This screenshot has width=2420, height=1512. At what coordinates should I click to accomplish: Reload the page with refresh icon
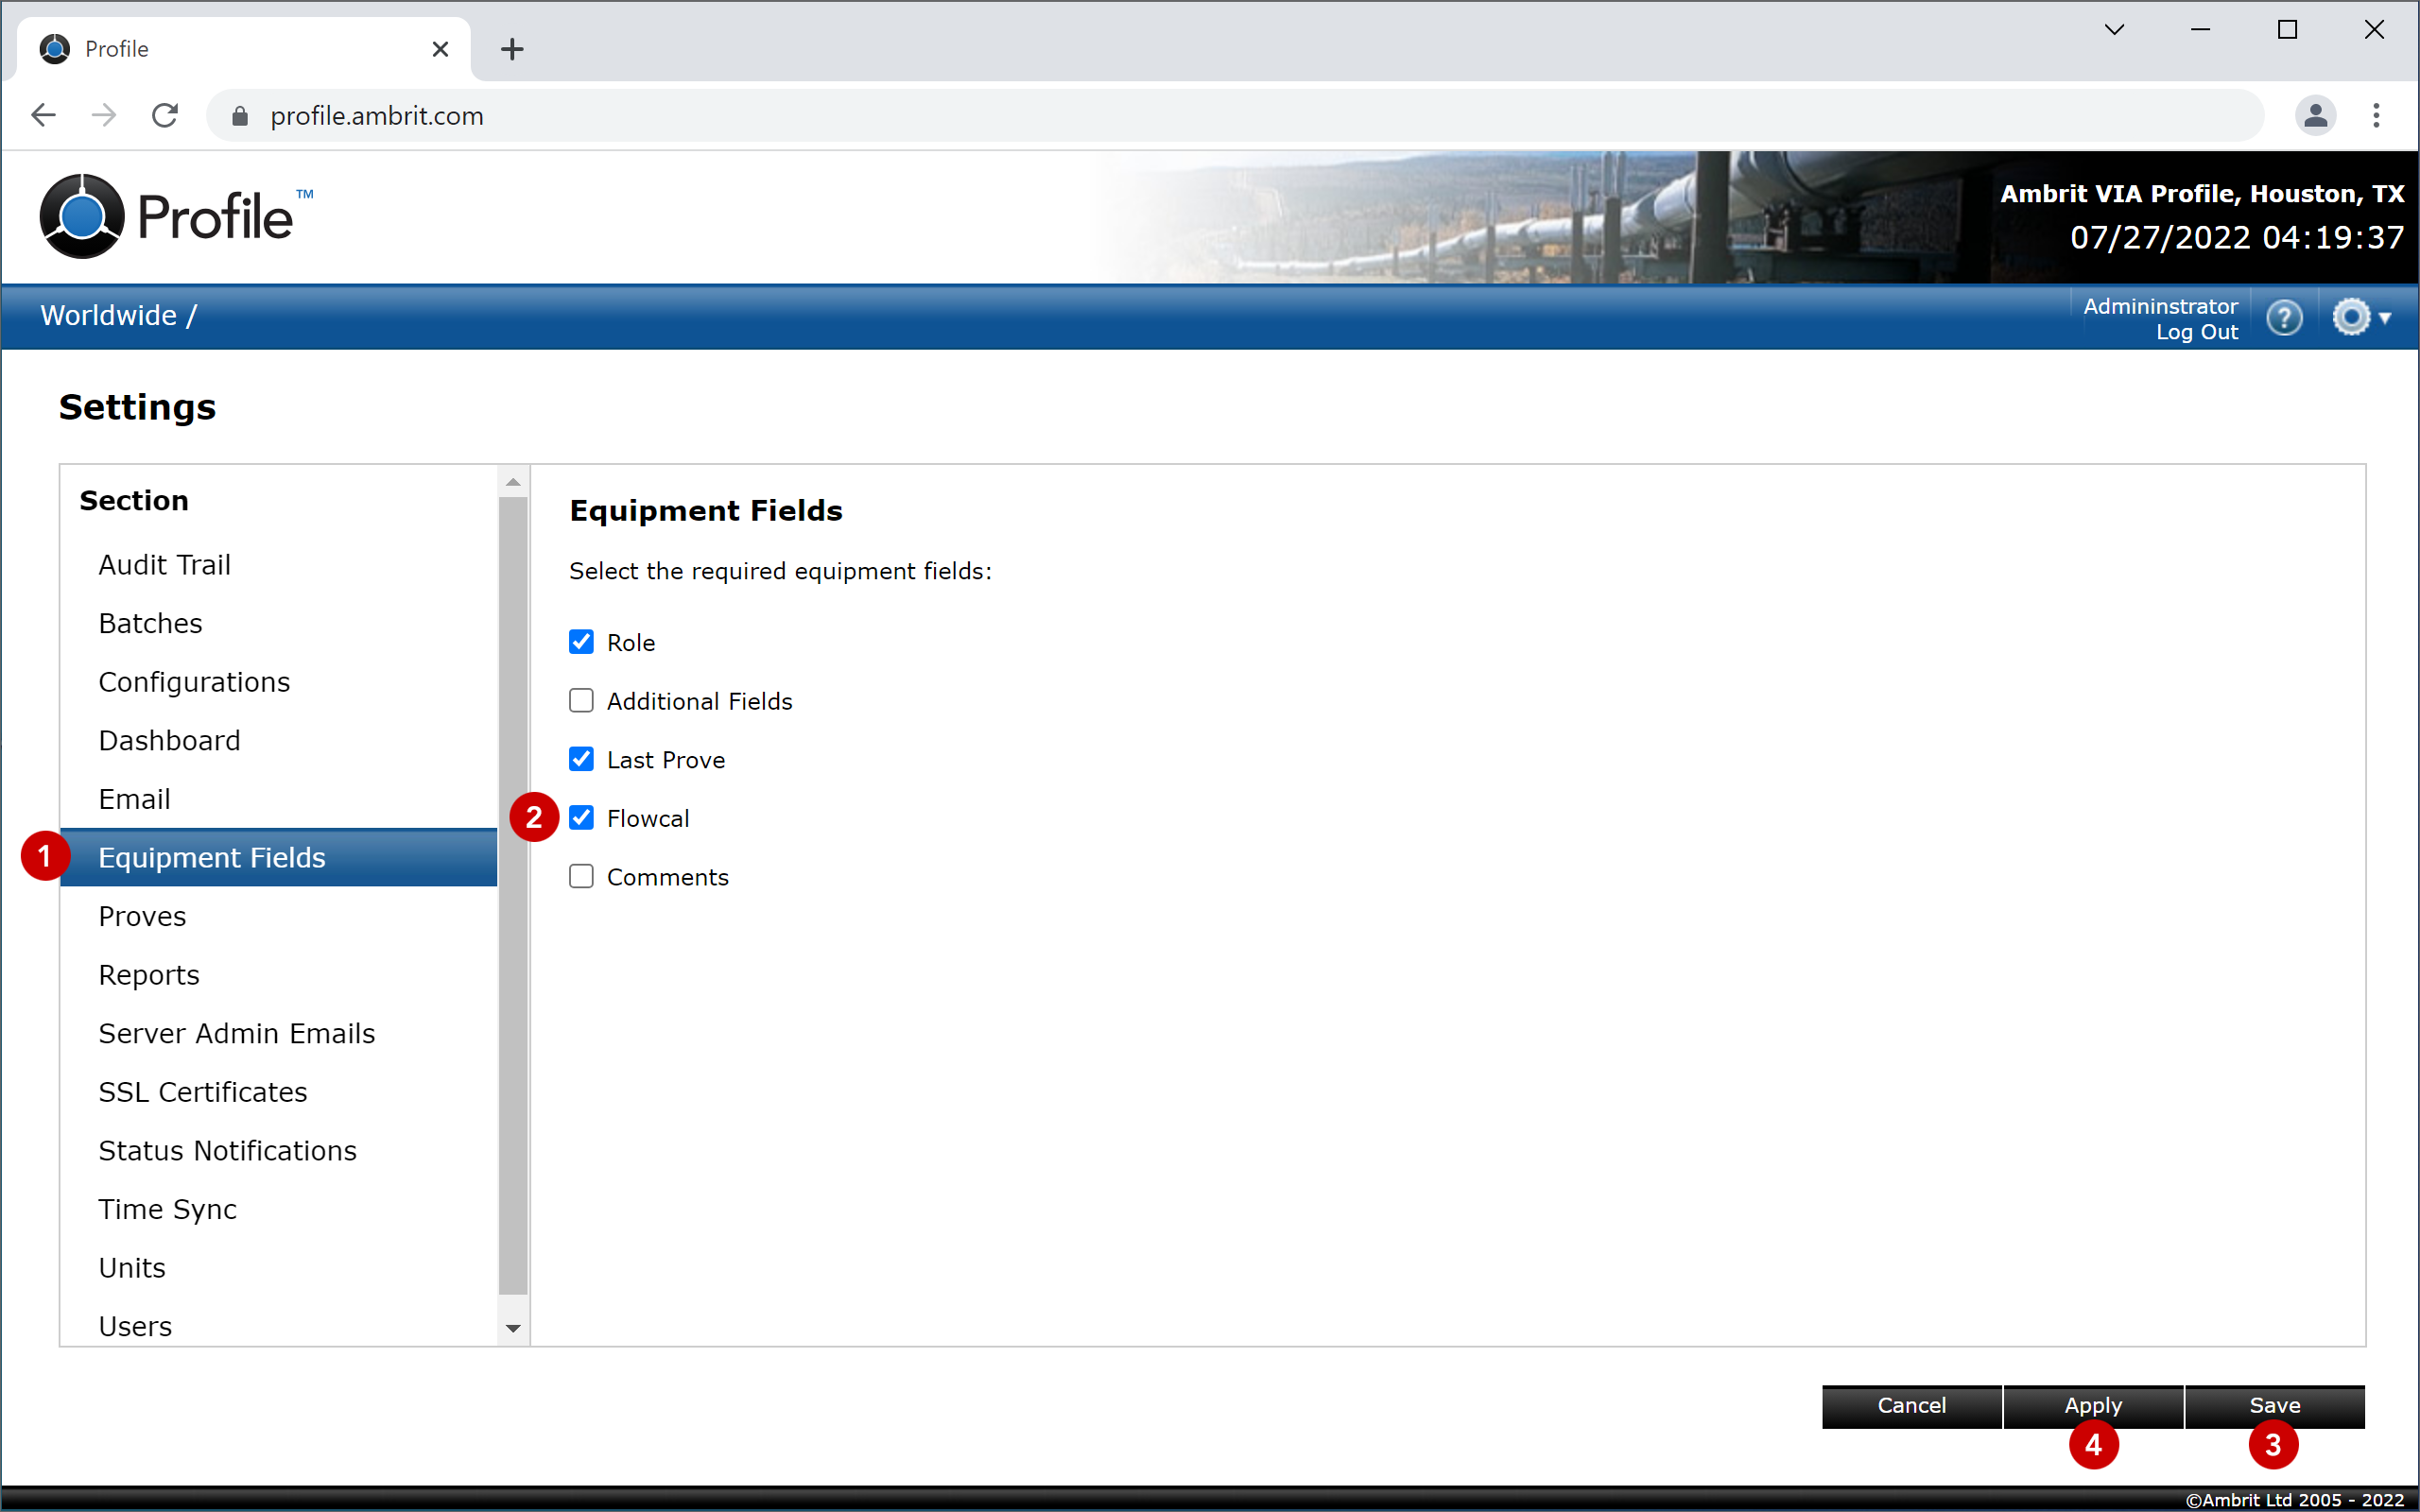pyautogui.click(x=165, y=115)
